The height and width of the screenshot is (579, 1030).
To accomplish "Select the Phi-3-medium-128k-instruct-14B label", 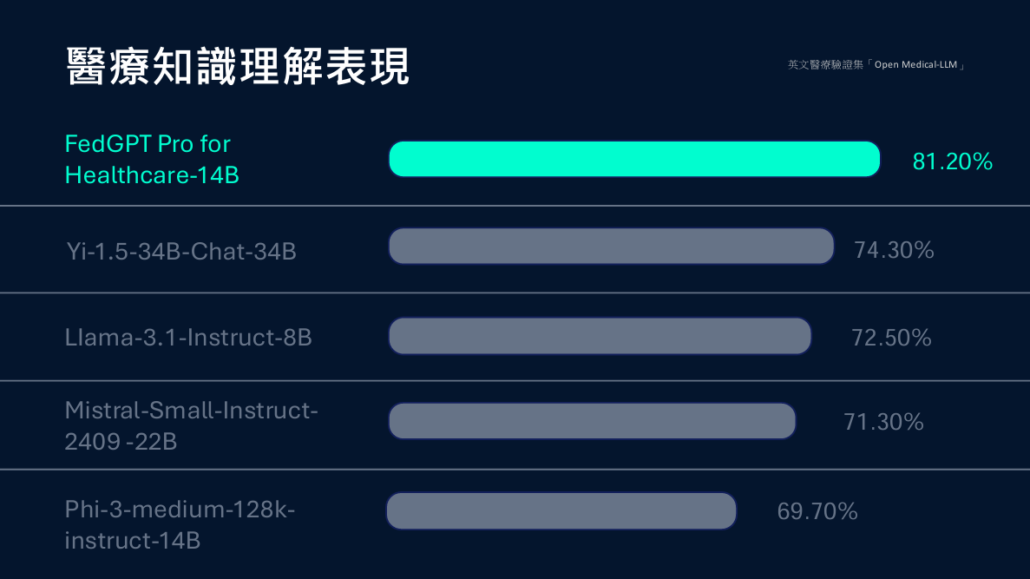I will point(180,524).
